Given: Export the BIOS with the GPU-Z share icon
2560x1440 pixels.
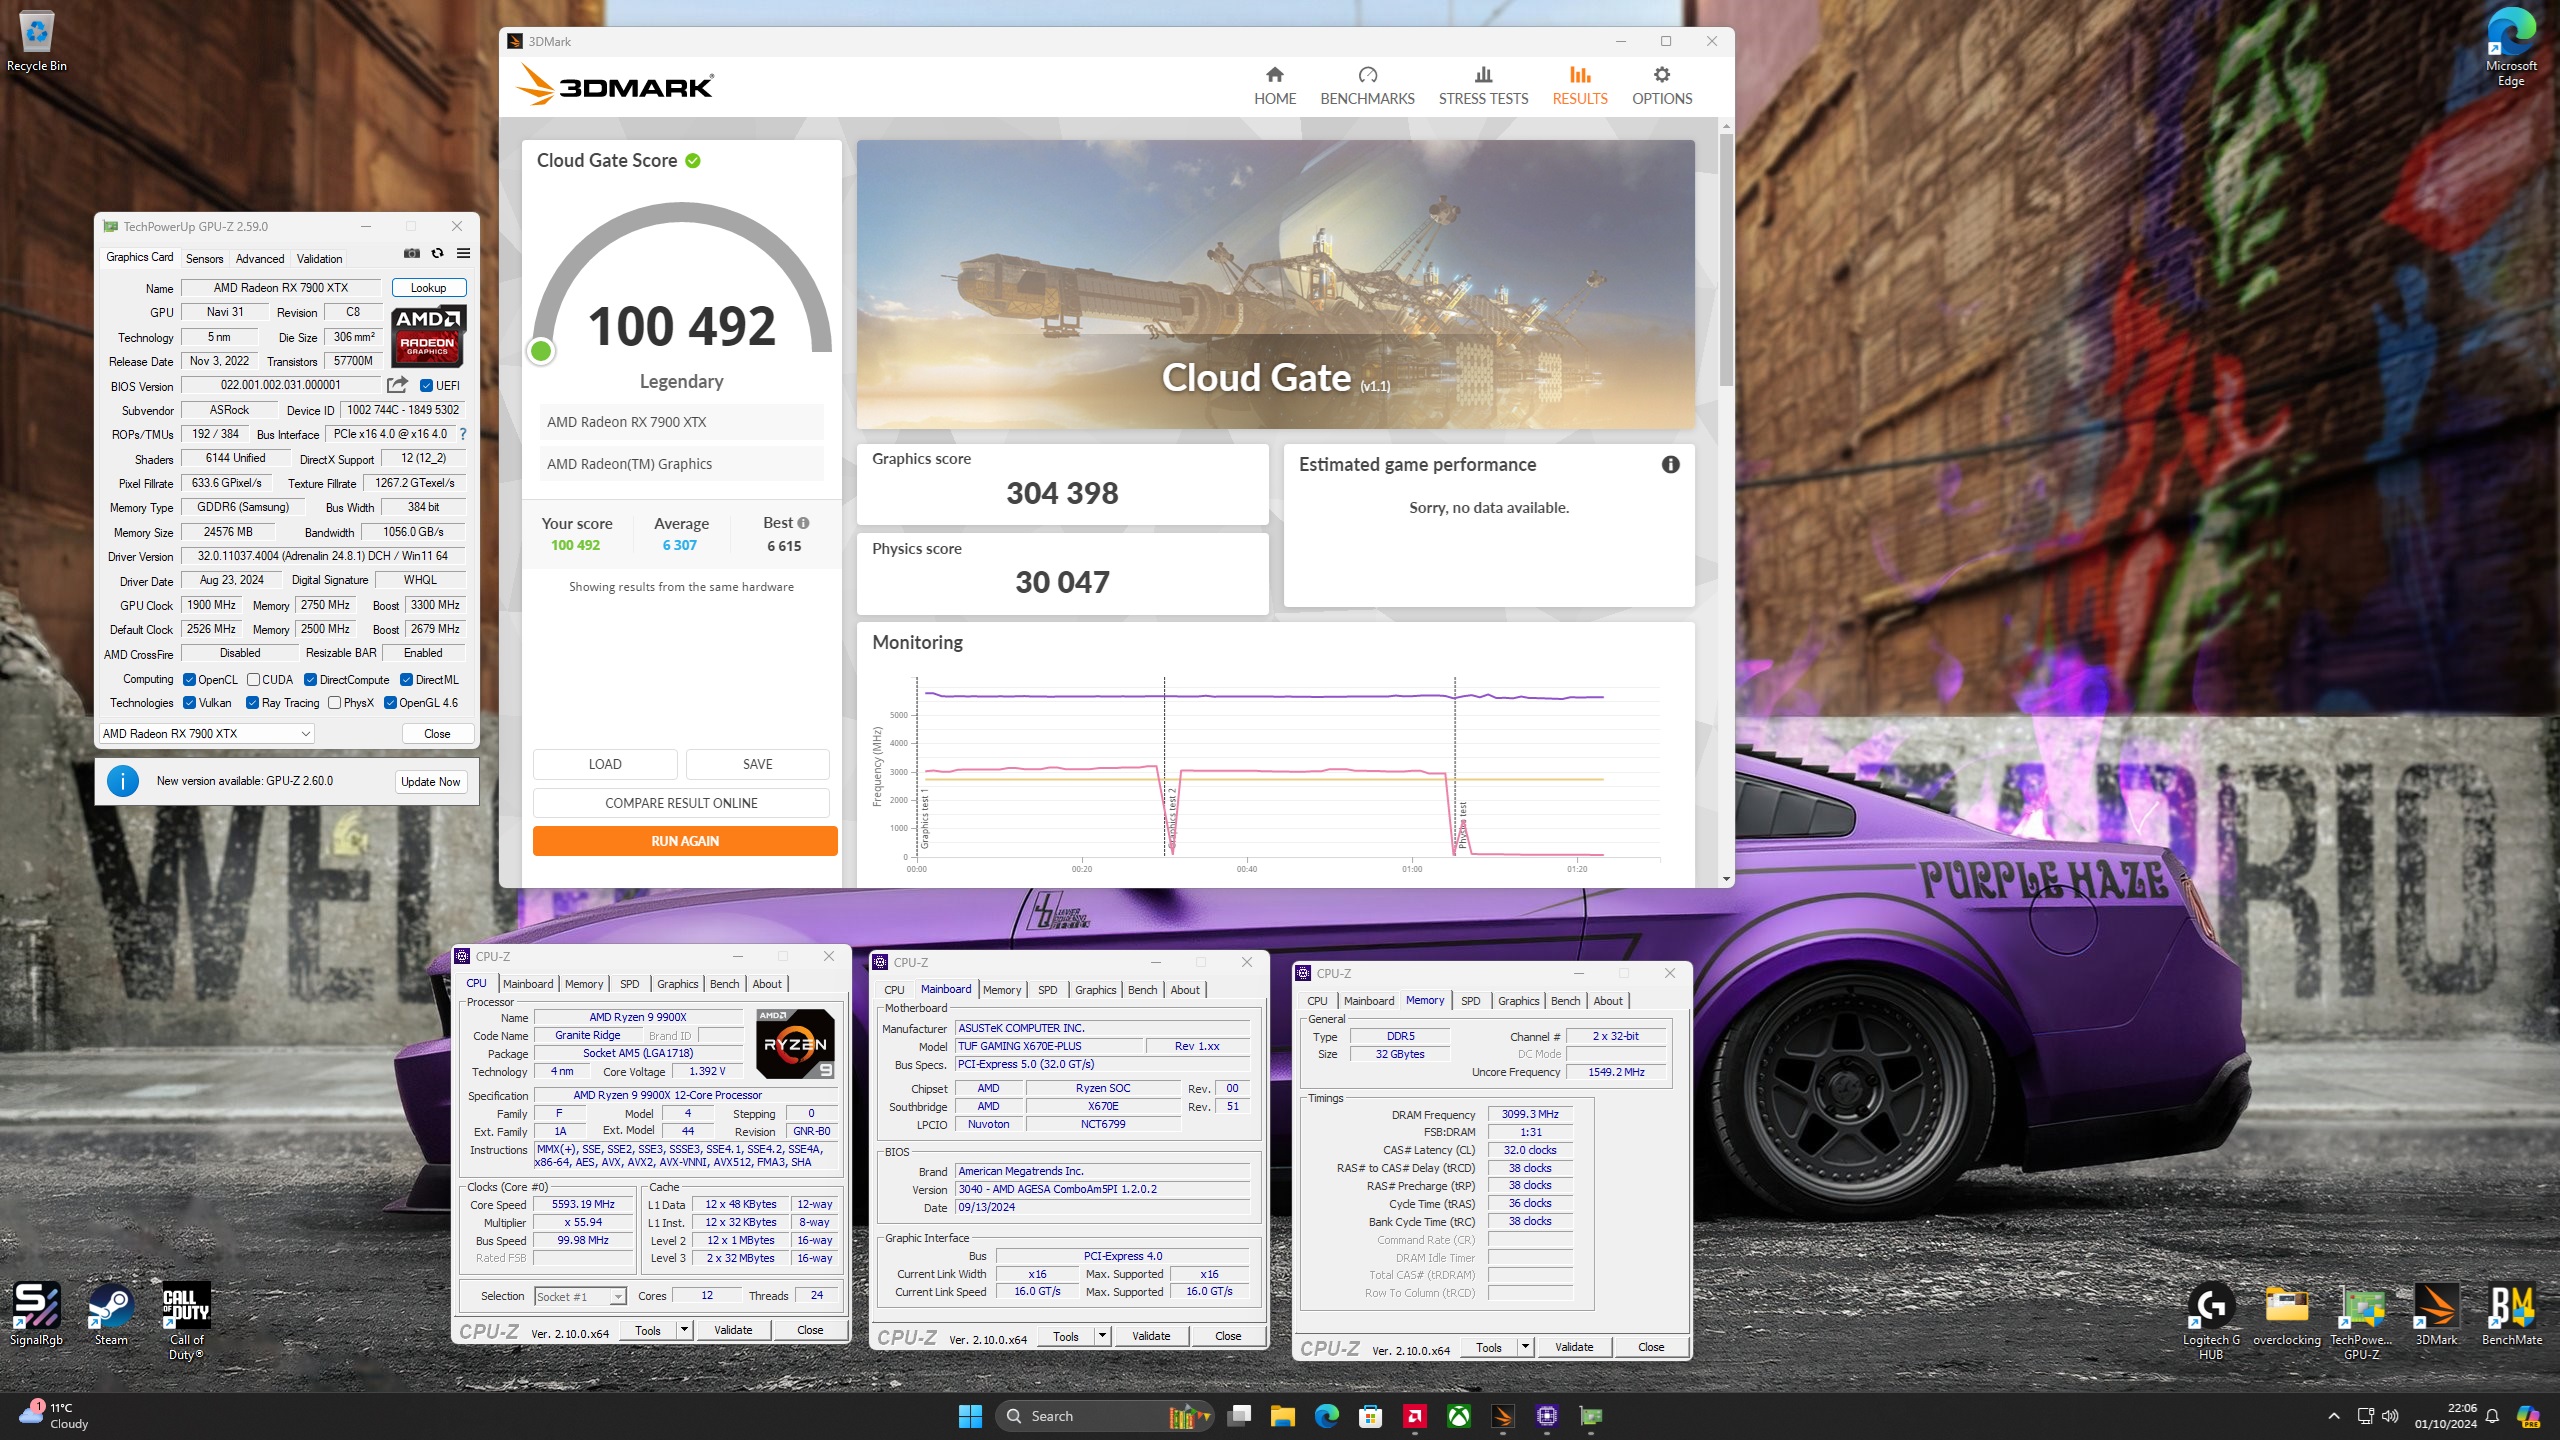Looking at the screenshot, I should [x=397, y=385].
